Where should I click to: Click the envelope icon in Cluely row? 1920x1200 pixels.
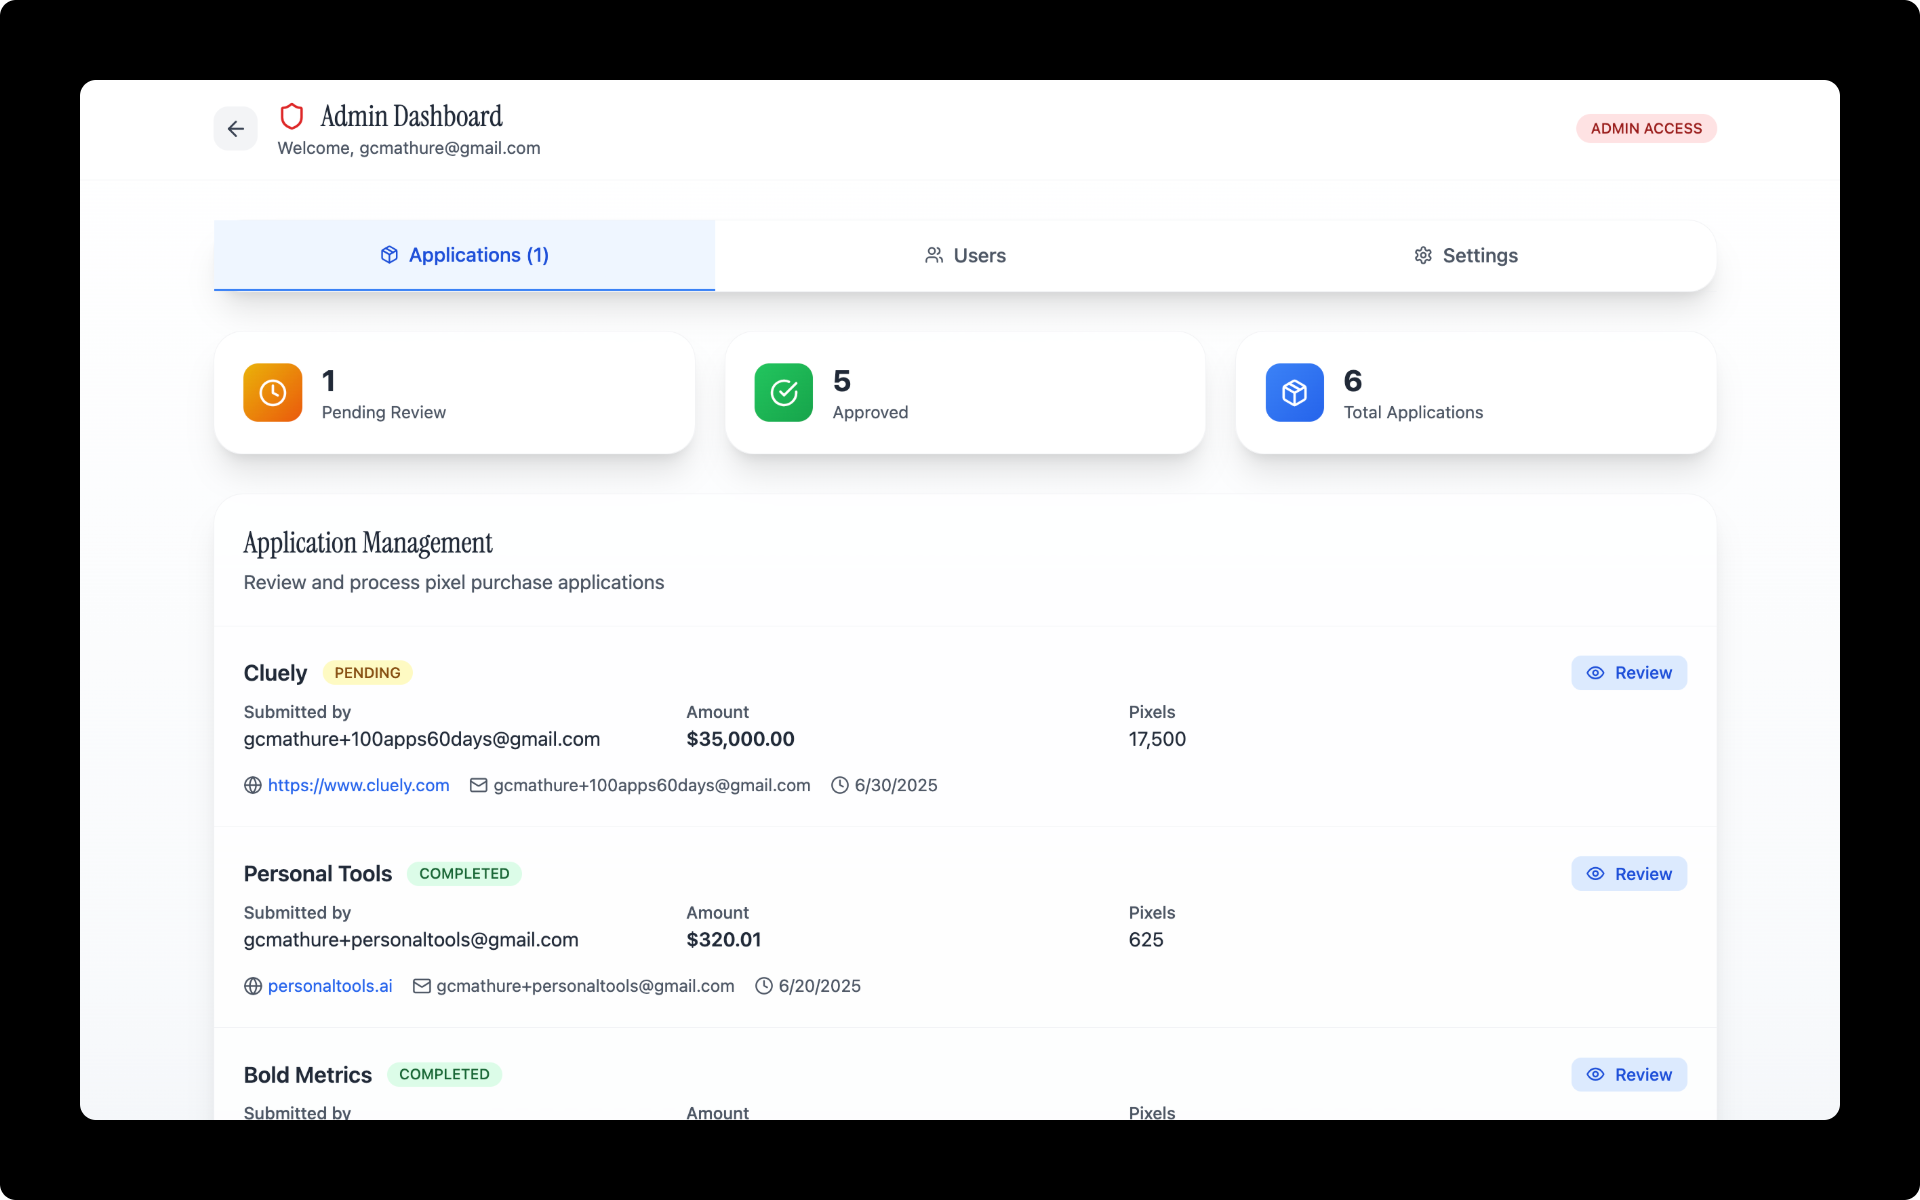pyautogui.click(x=479, y=786)
